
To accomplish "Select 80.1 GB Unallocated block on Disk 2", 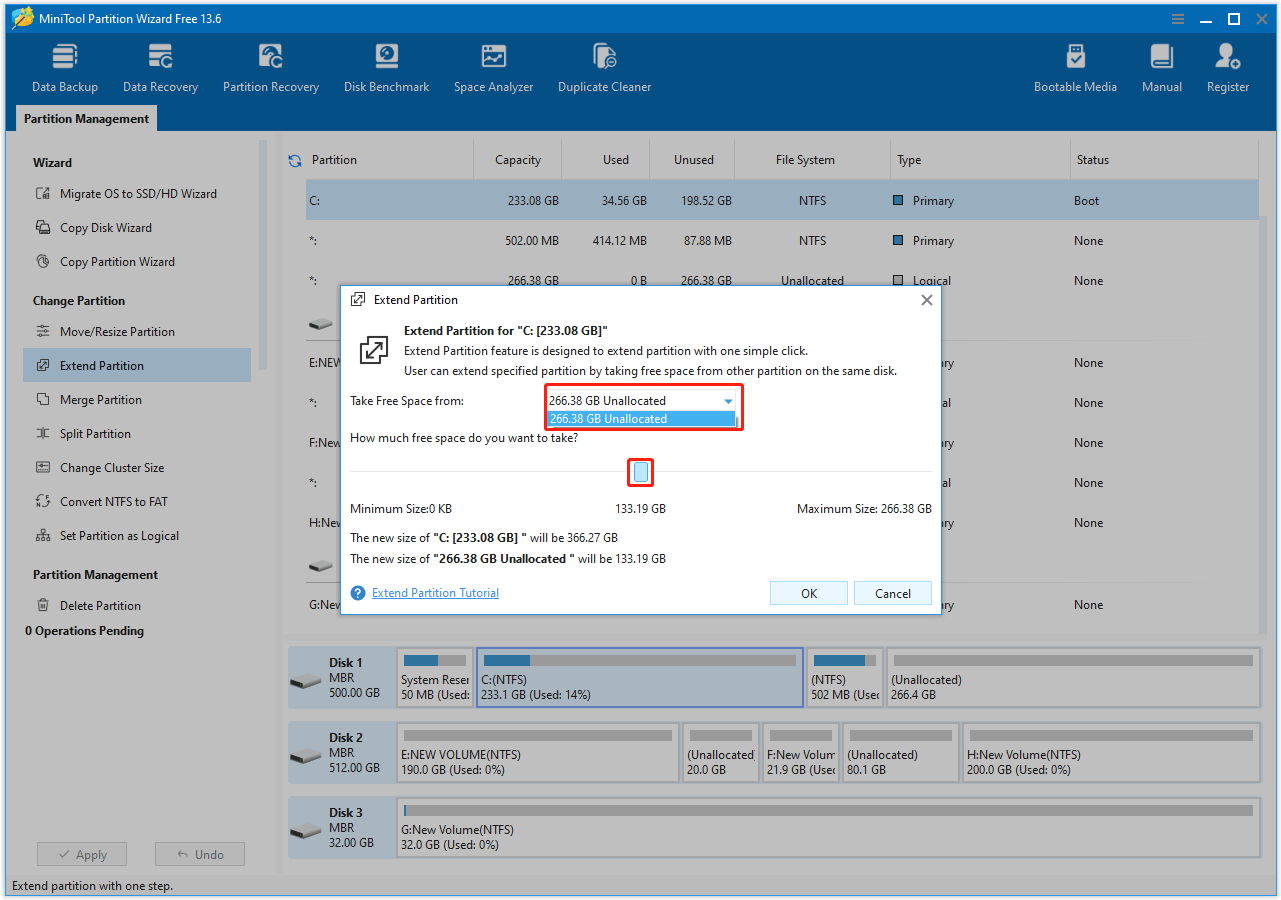I will (901, 753).
